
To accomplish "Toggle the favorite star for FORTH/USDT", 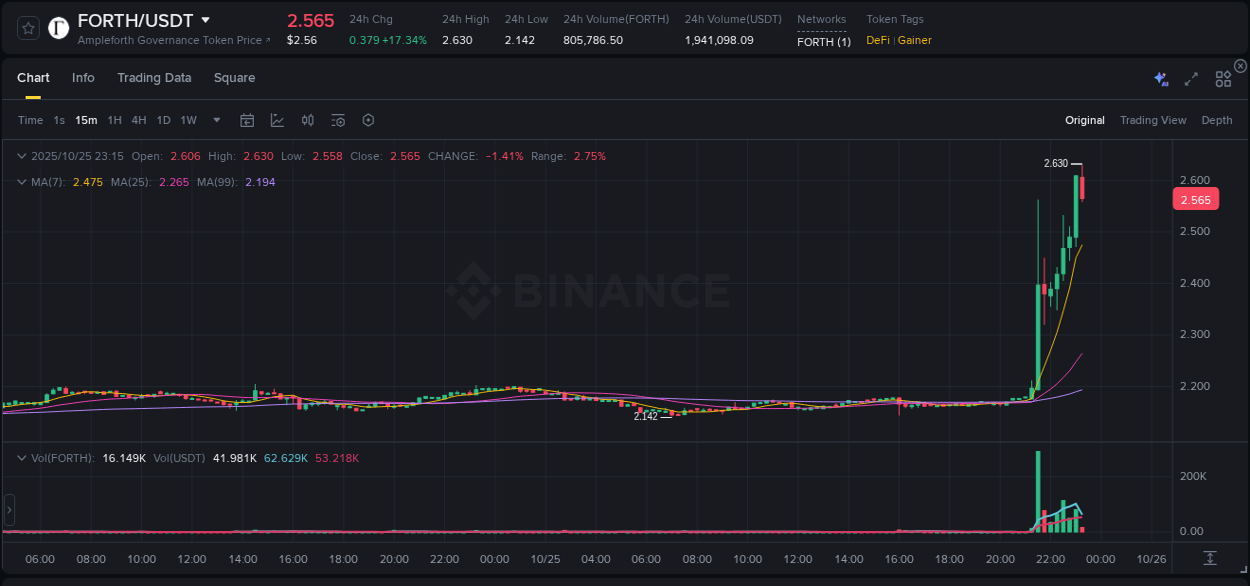I will [29, 28].
